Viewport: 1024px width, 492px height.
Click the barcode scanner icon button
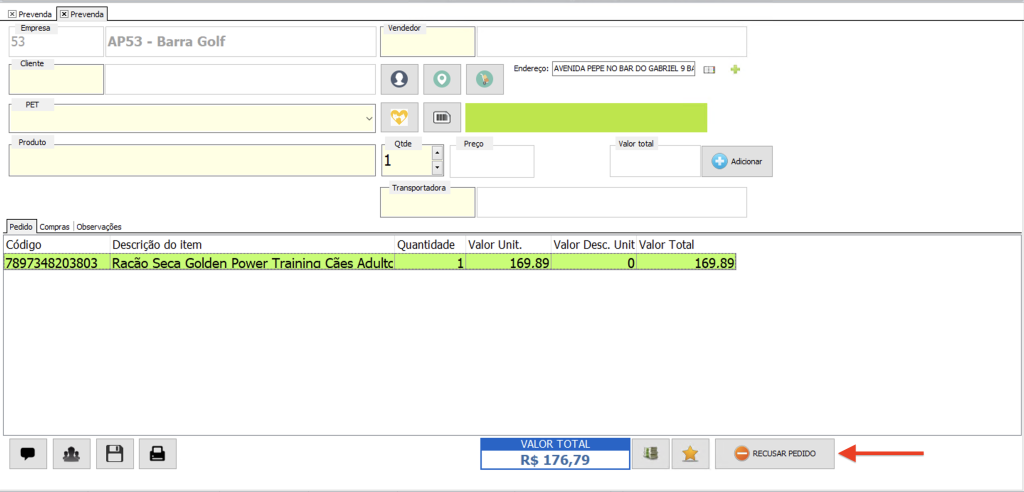442,117
